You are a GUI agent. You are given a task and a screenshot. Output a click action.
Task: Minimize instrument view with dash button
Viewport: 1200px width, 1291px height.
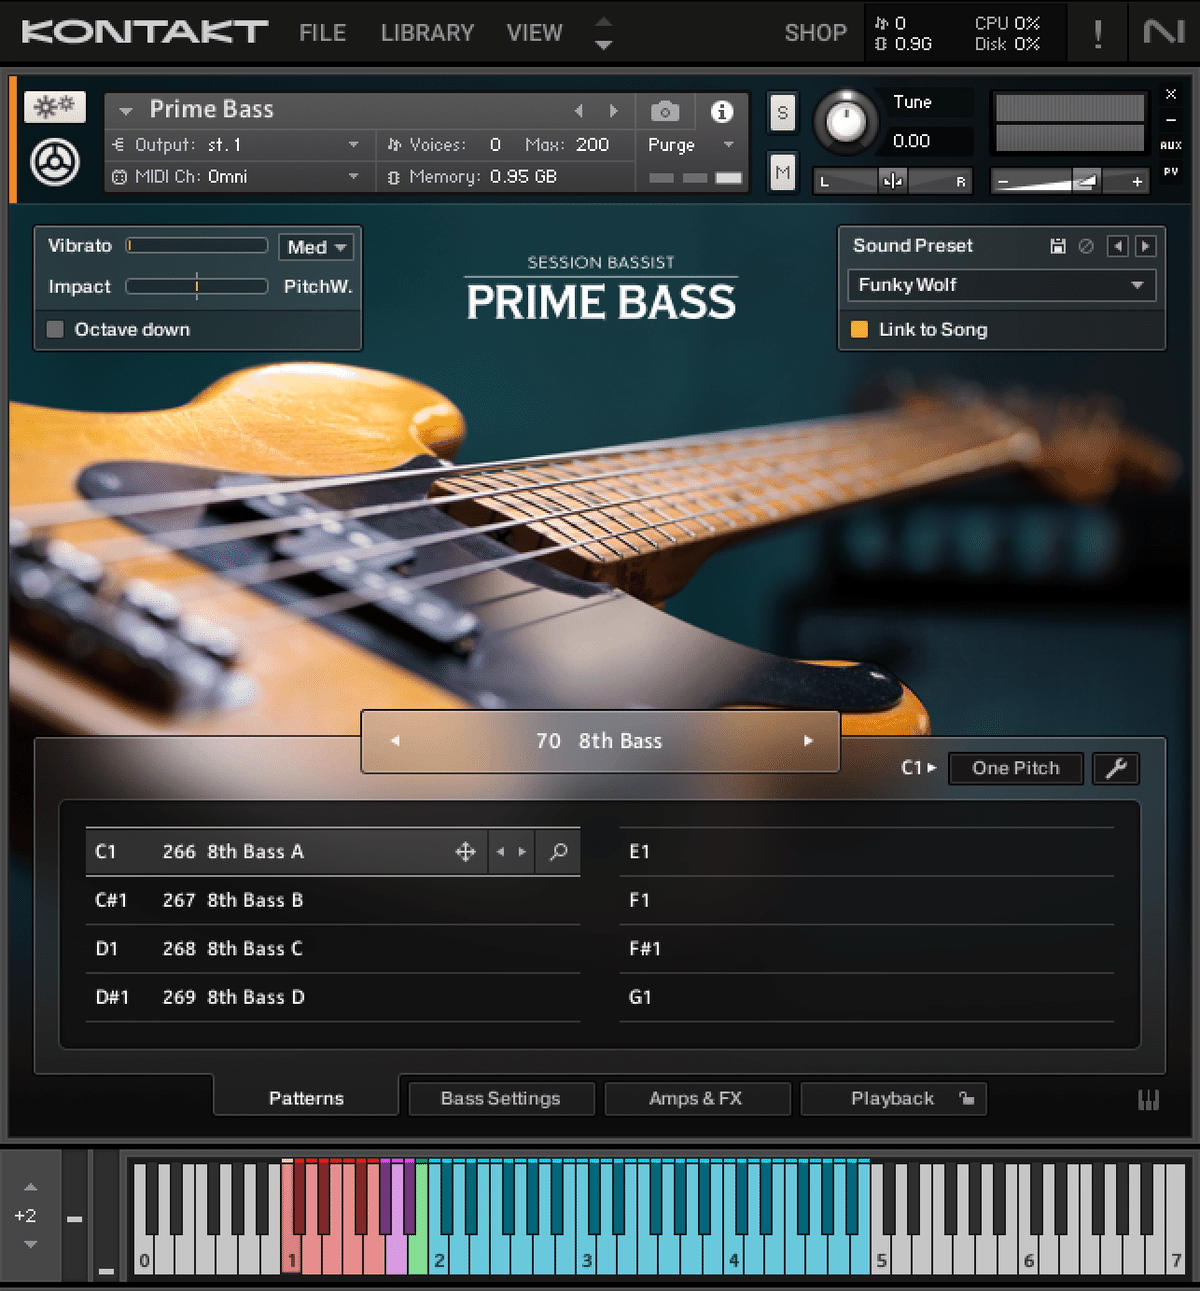[x=1171, y=120]
